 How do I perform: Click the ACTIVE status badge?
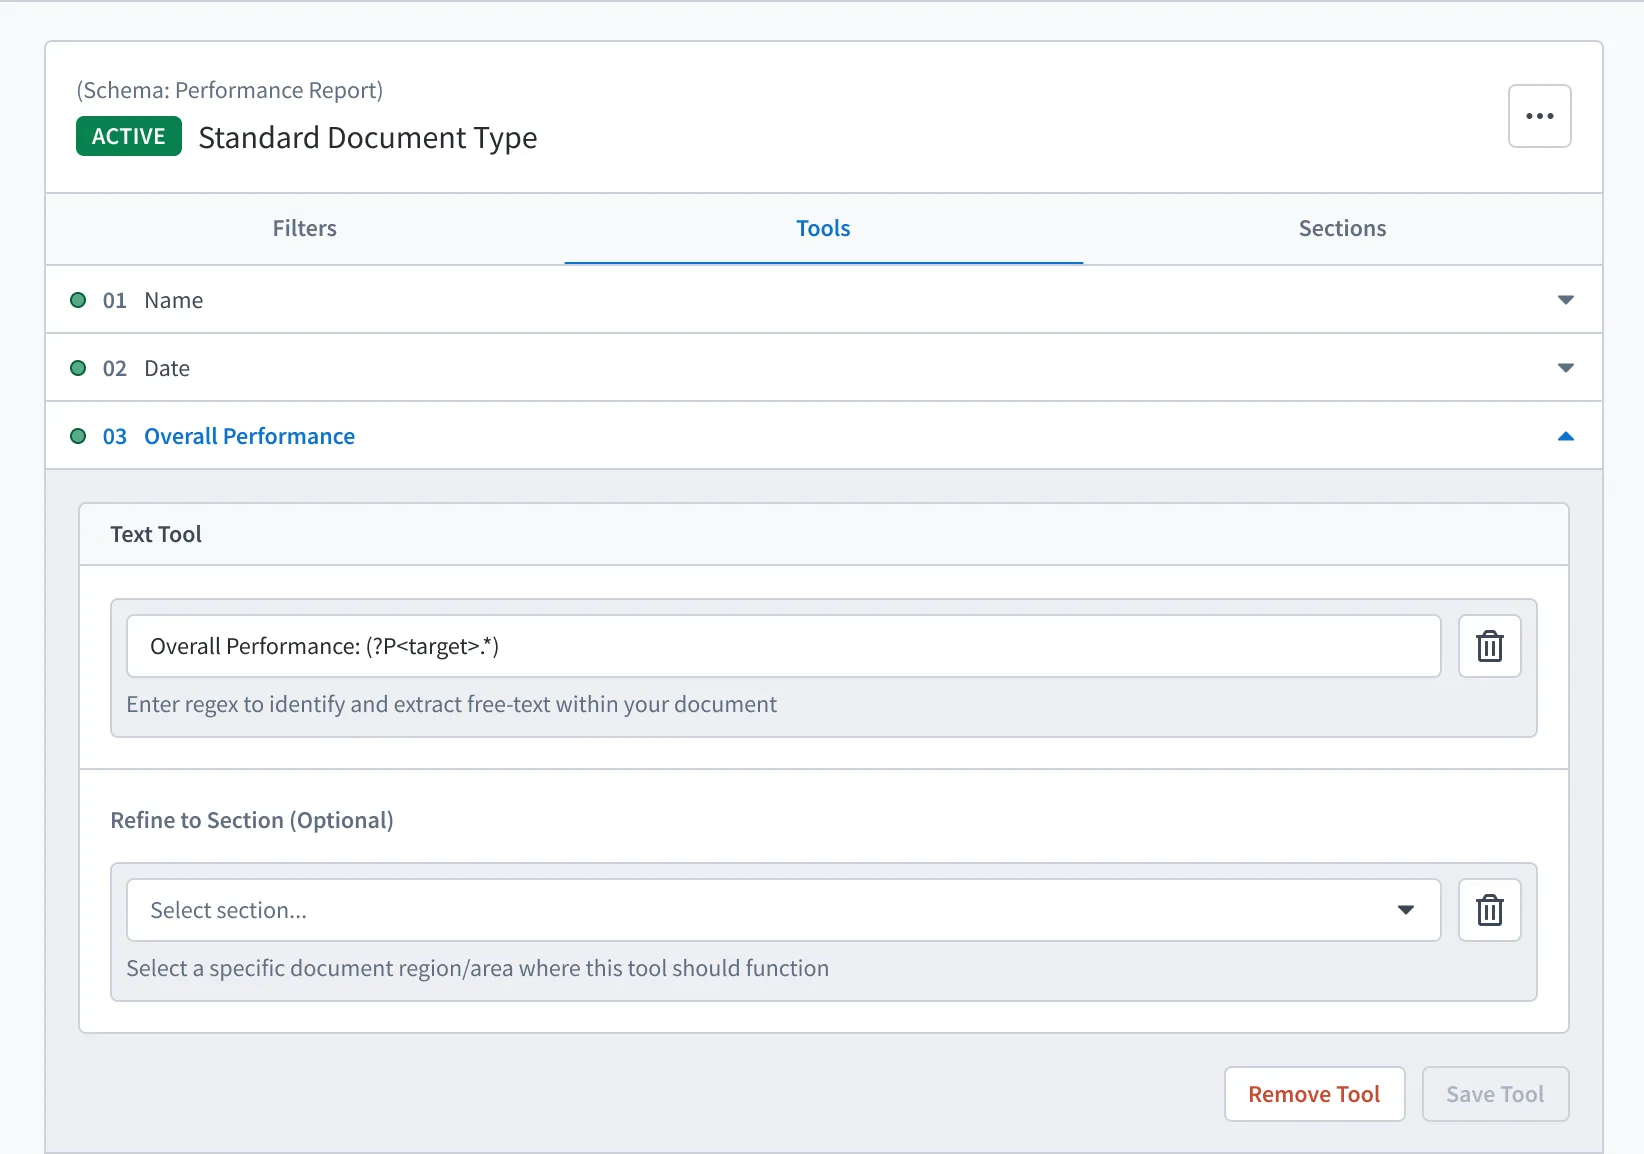(129, 136)
